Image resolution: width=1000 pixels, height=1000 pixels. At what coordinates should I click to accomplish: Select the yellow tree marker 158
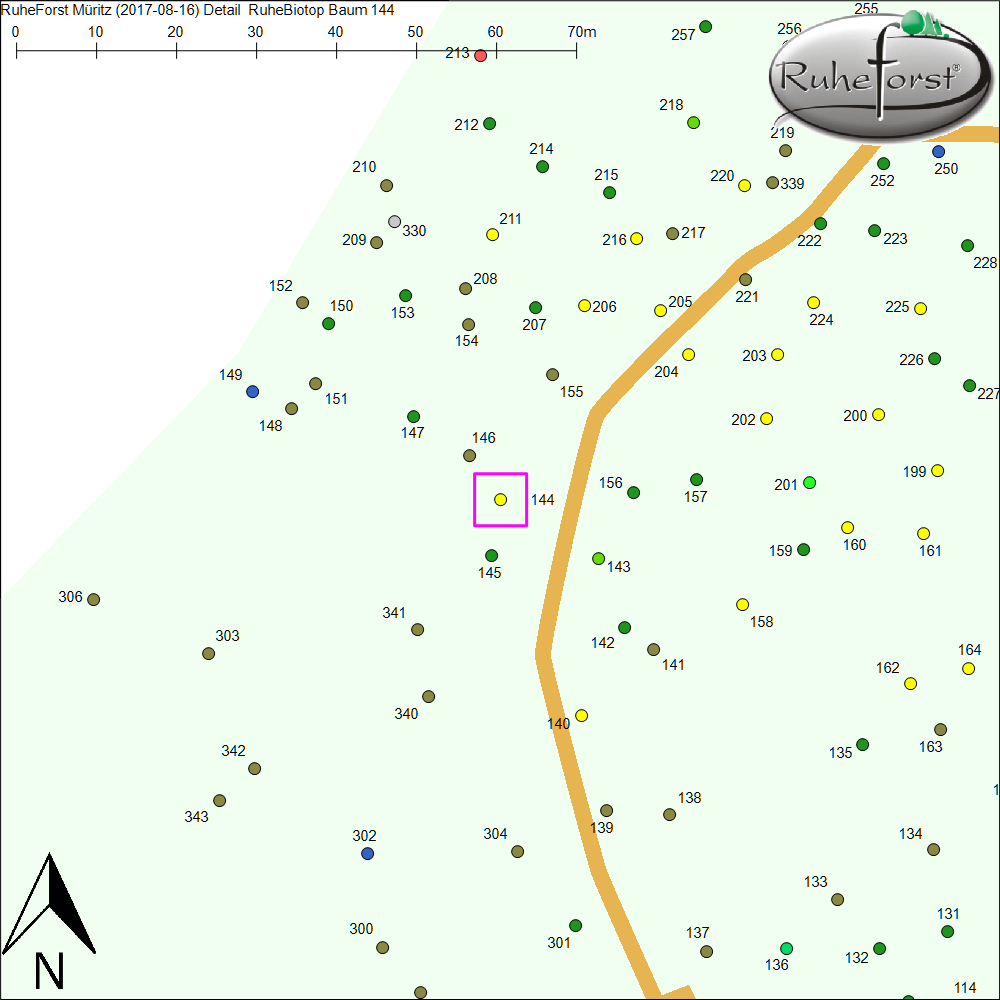(x=742, y=604)
